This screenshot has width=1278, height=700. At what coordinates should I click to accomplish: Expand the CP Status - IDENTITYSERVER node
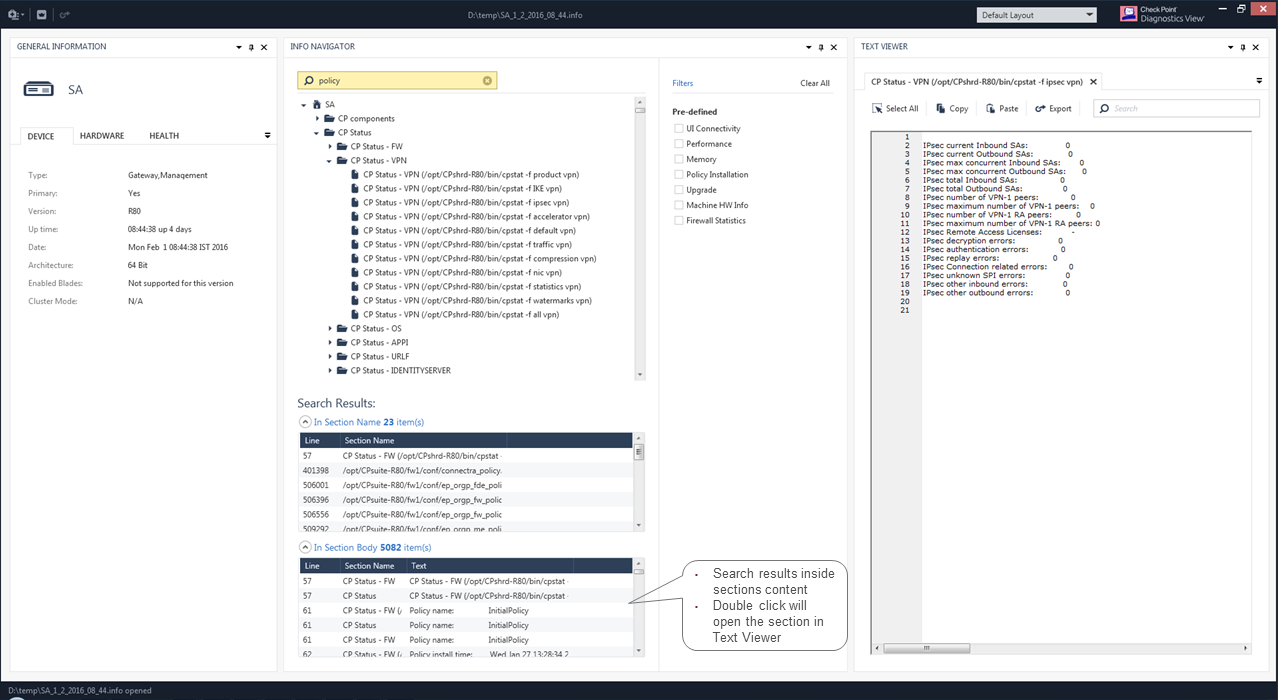tap(330, 371)
